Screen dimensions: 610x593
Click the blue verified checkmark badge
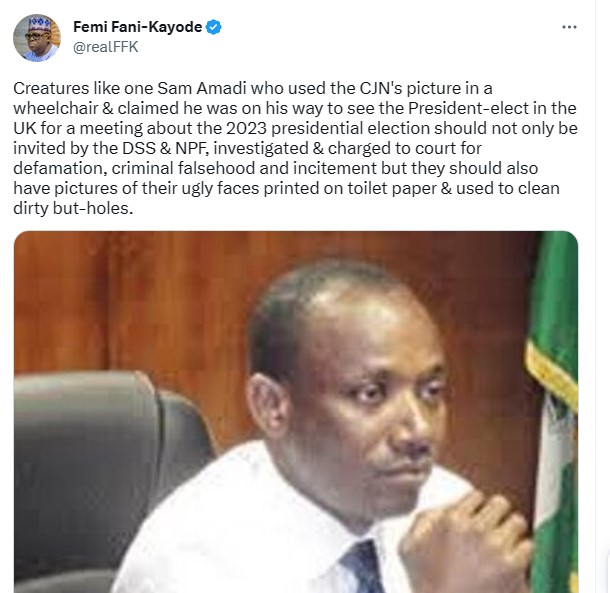(214, 27)
